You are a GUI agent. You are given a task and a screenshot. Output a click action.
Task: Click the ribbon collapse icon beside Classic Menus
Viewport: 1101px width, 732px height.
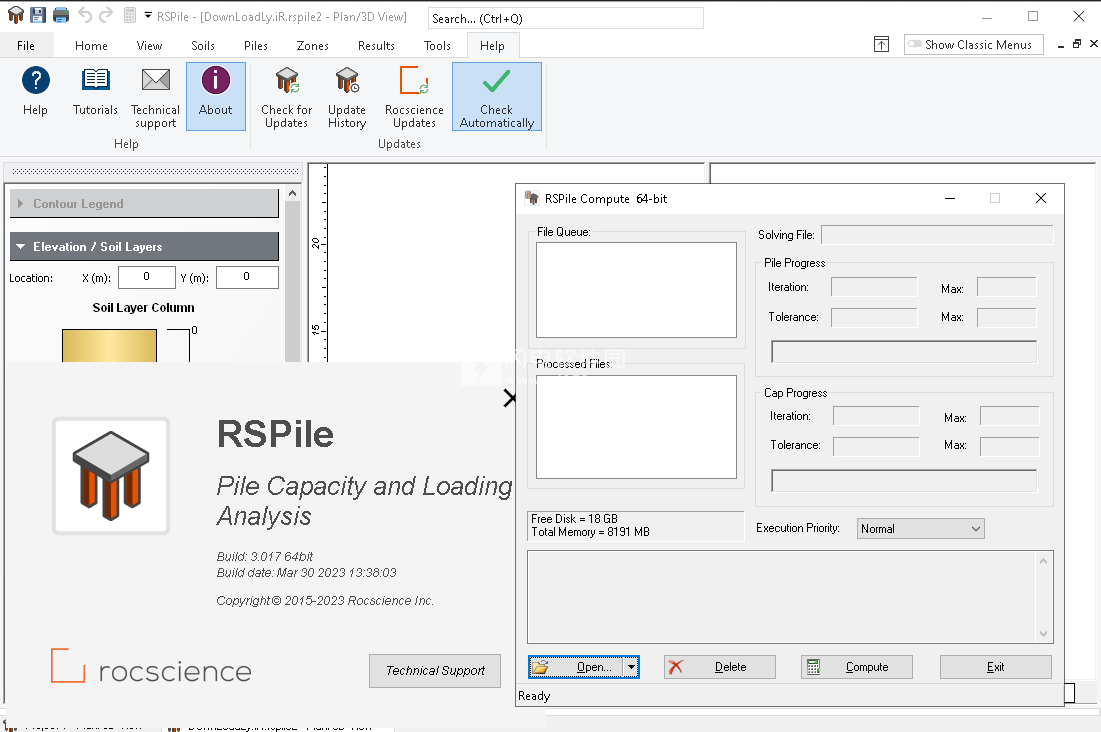(x=881, y=44)
